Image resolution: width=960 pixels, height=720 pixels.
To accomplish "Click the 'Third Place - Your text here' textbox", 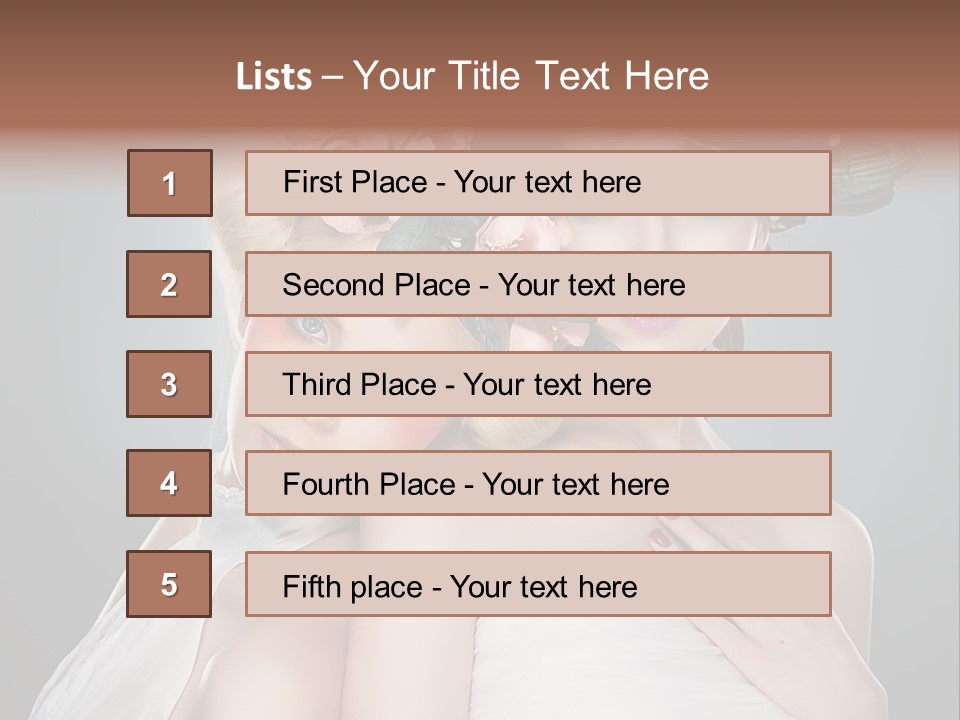I will tap(538, 384).
